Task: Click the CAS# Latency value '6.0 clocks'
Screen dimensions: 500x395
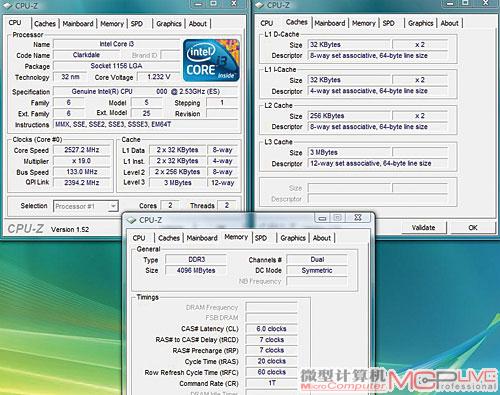Action: (x=272, y=329)
